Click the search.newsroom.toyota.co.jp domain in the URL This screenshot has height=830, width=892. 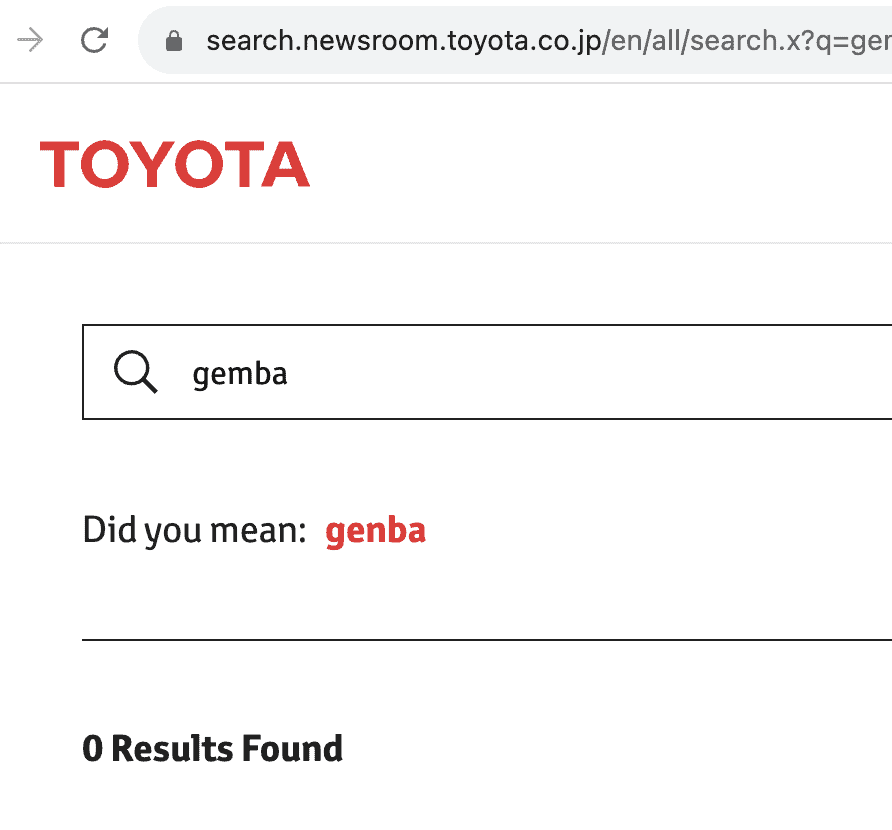pos(404,42)
